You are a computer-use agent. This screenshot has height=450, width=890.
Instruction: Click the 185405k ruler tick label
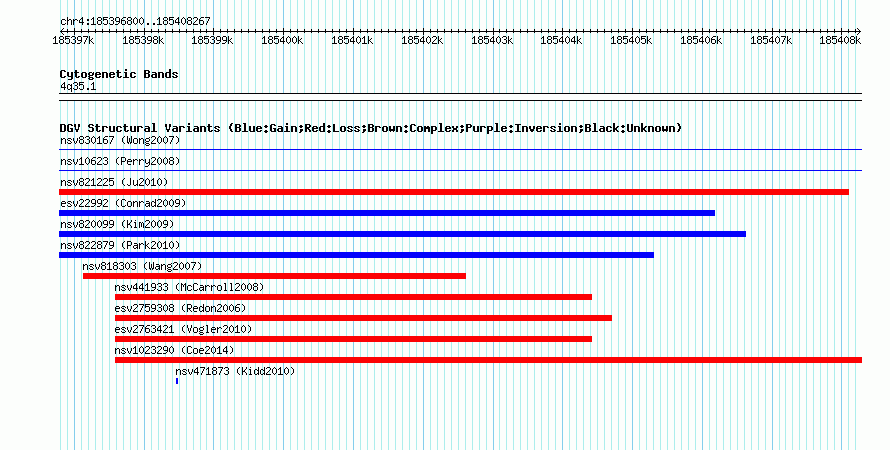(x=631, y=40)
